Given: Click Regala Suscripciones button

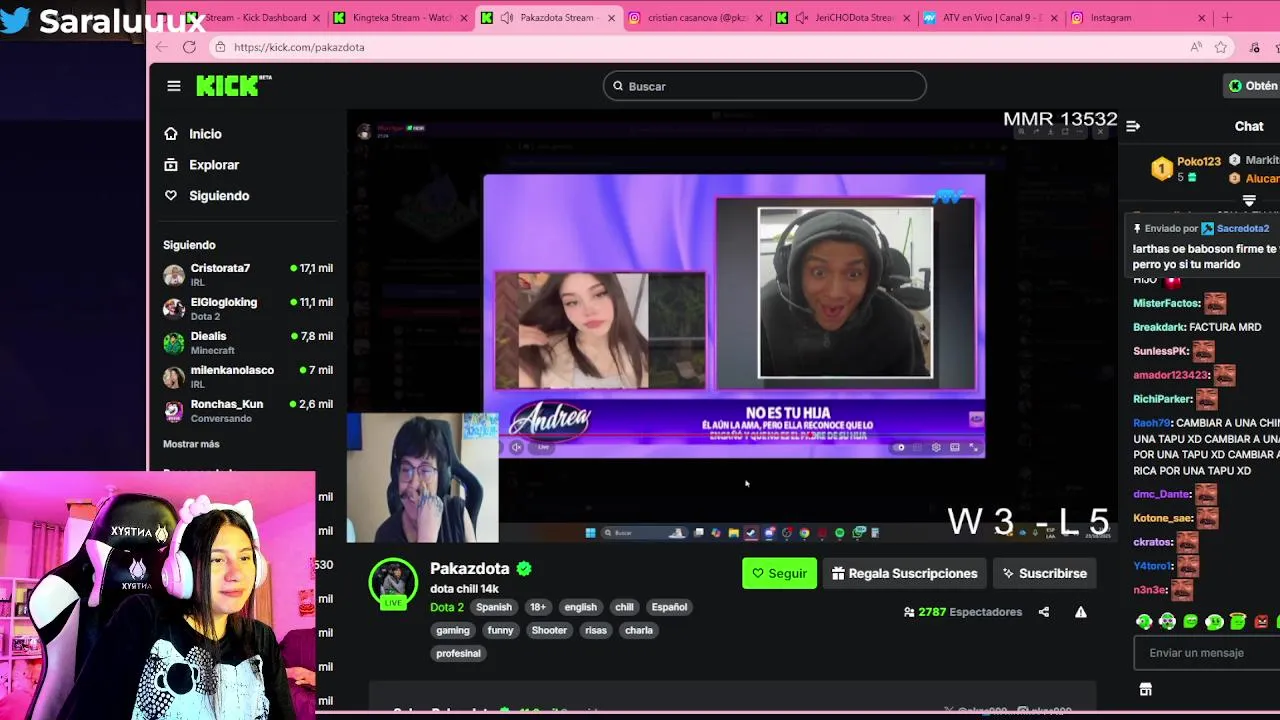Looking at the screenshot, I should (x=904, y=573).
